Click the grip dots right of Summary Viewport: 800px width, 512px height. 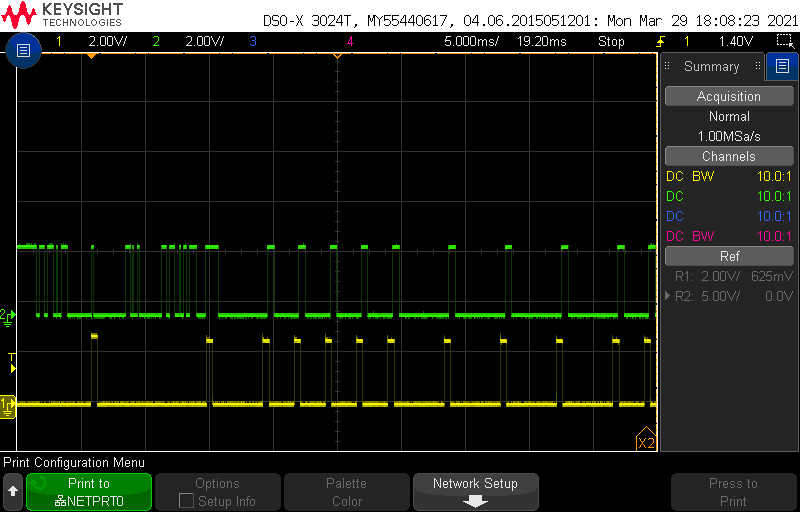[758, 65]
